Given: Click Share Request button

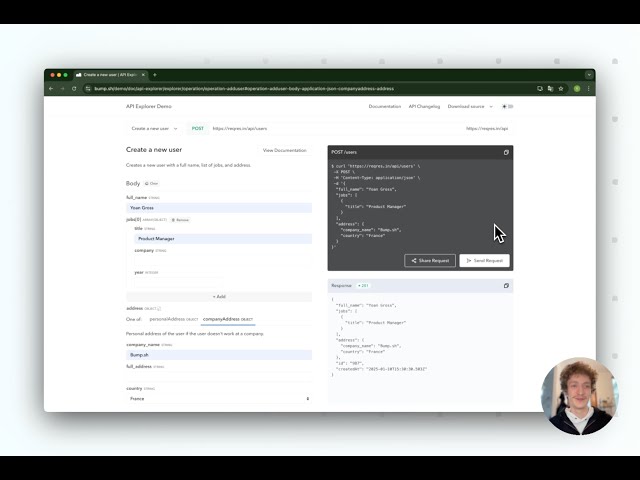Looking at the screenshot, I should click(x=430, y=261).
